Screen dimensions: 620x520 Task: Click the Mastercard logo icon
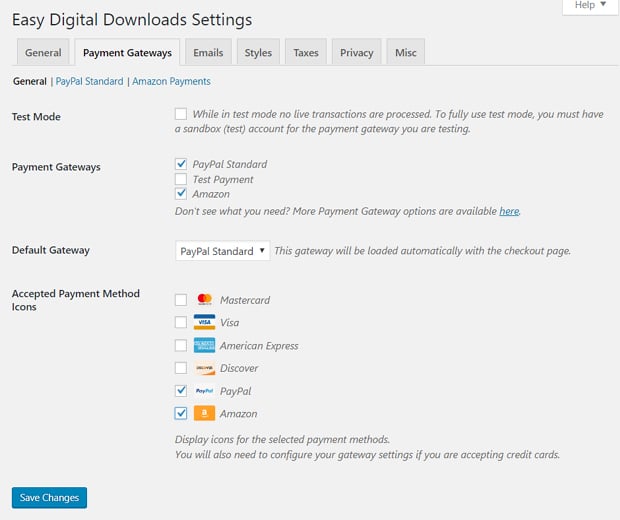[204, 300]
